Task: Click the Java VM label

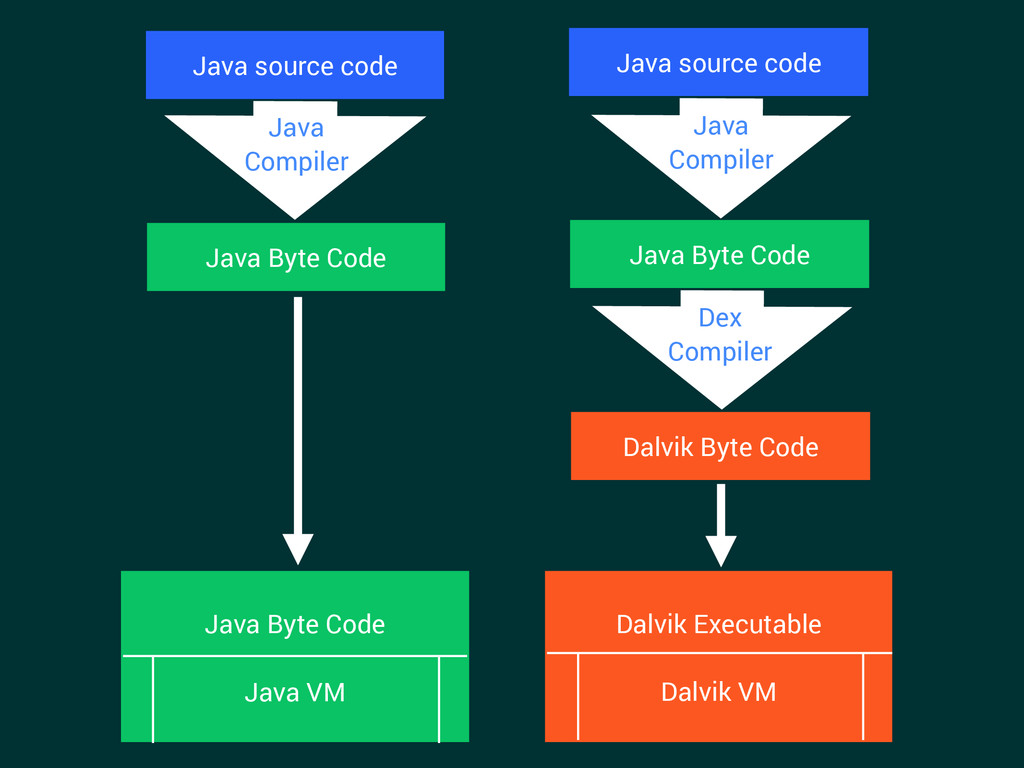Action: [x=295, y=692]
